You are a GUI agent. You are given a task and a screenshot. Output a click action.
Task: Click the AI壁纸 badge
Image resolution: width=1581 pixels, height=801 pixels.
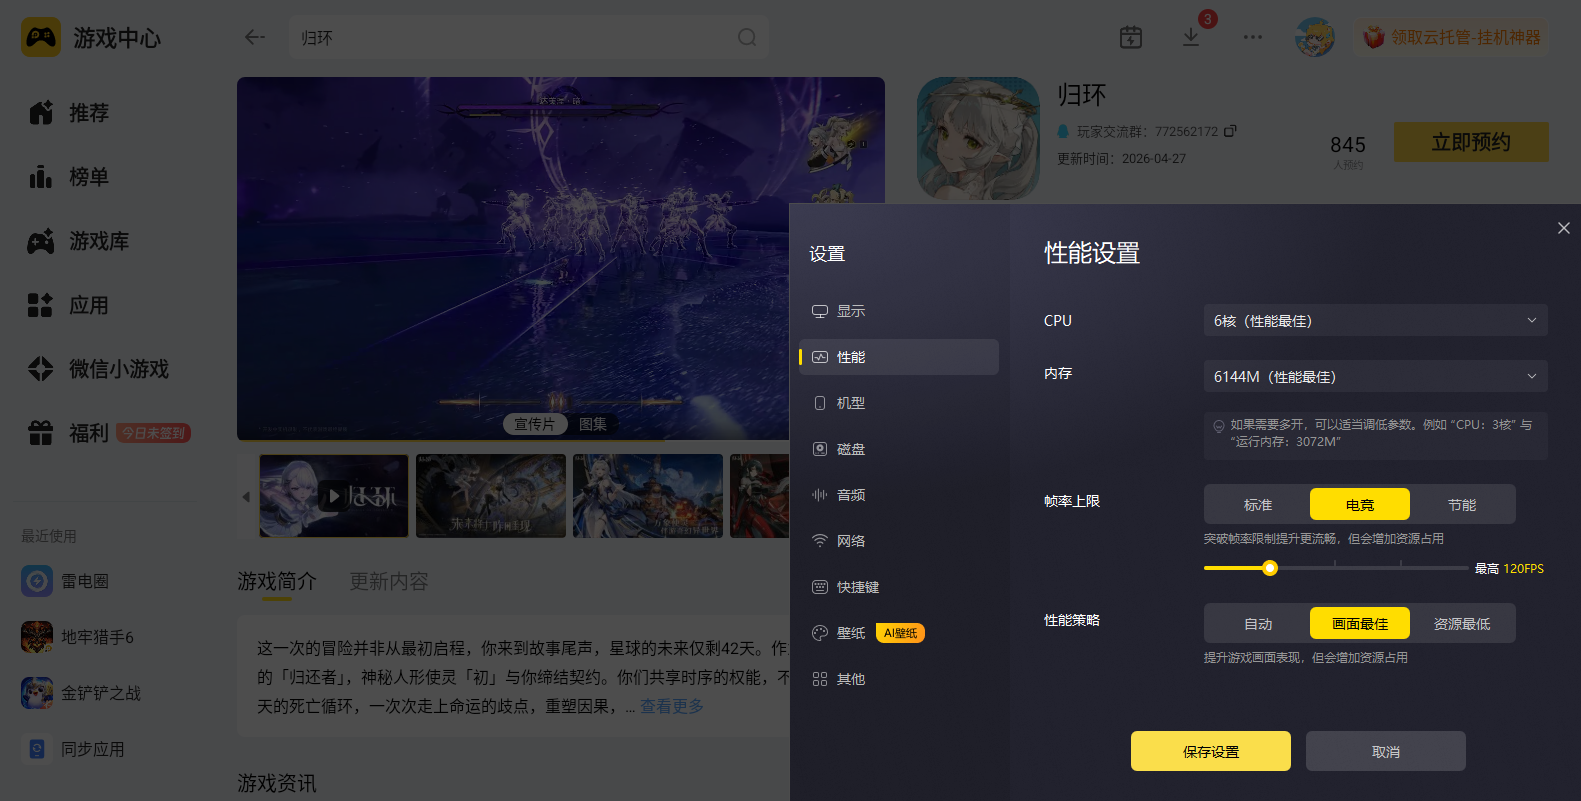900,633
